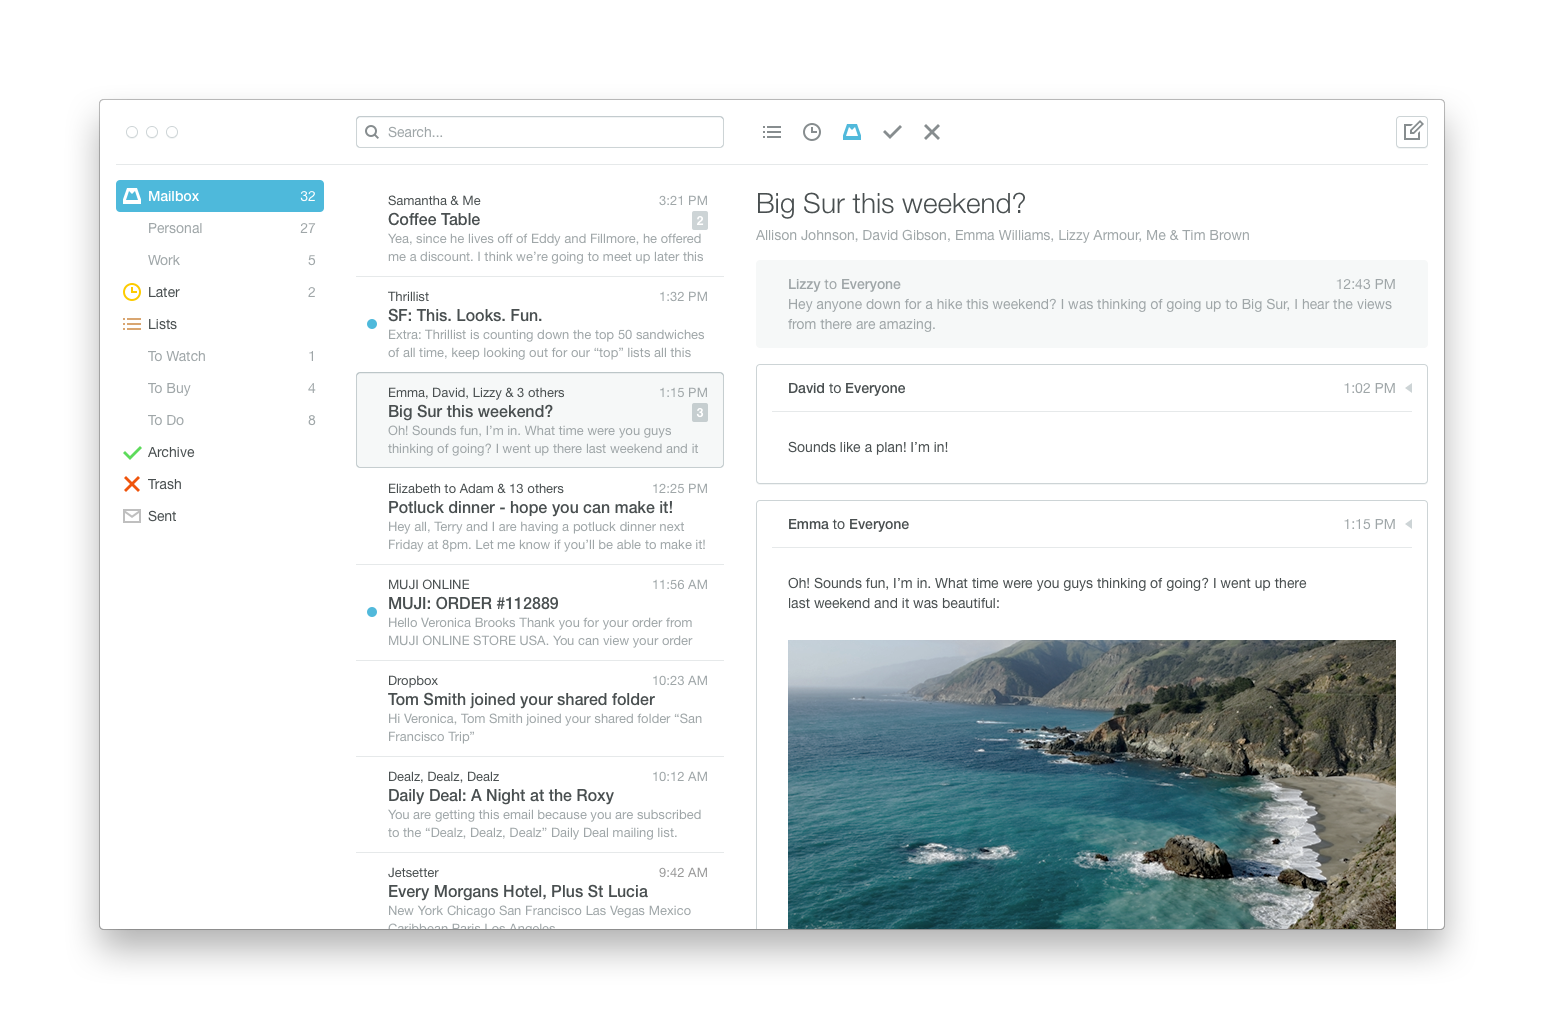Click 12:43 PM timestamp on Lizzy's message

[x=1366, y=284]
